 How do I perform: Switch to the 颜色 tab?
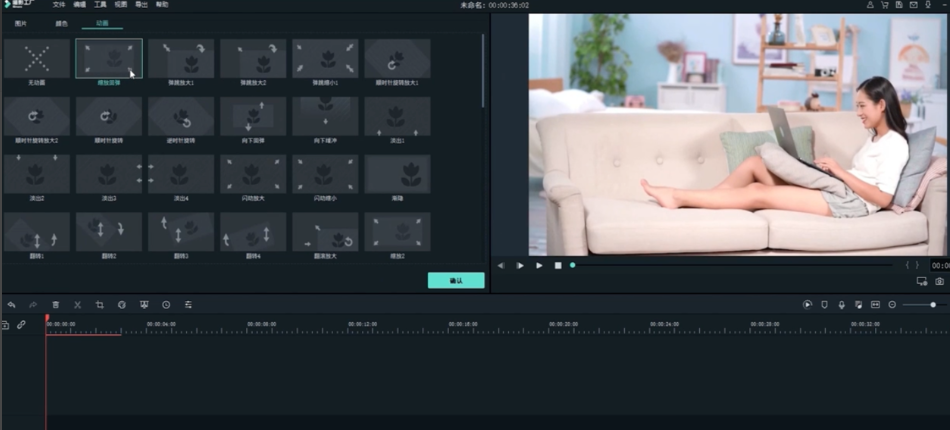pyautogui.click(x=62, y=22)
